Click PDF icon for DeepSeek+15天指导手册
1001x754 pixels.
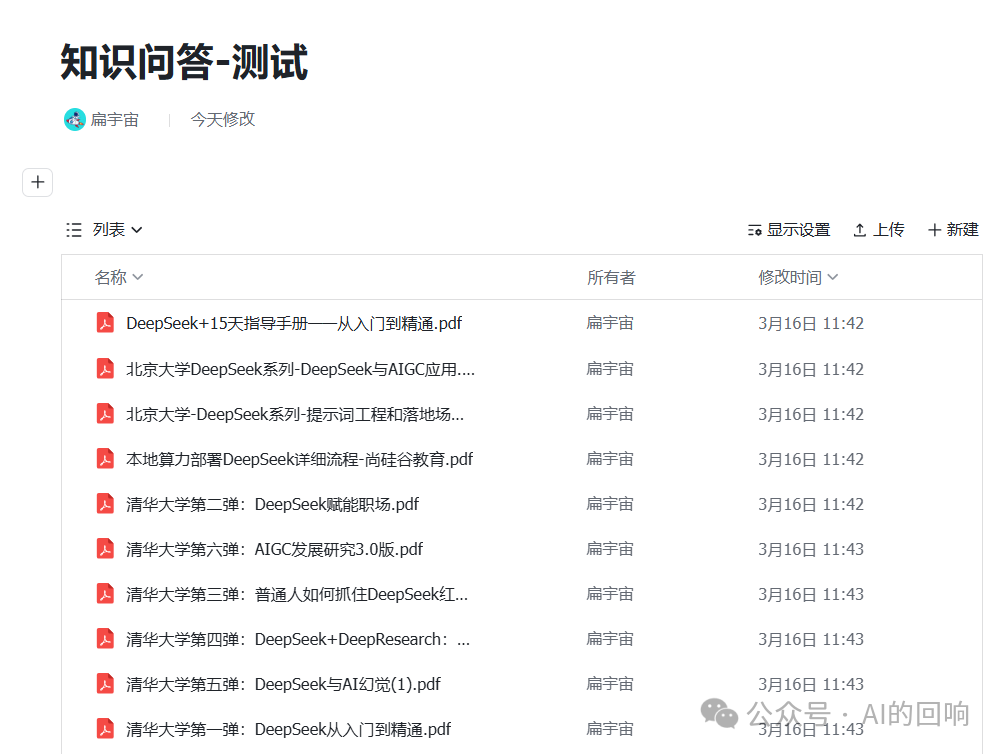105,323
